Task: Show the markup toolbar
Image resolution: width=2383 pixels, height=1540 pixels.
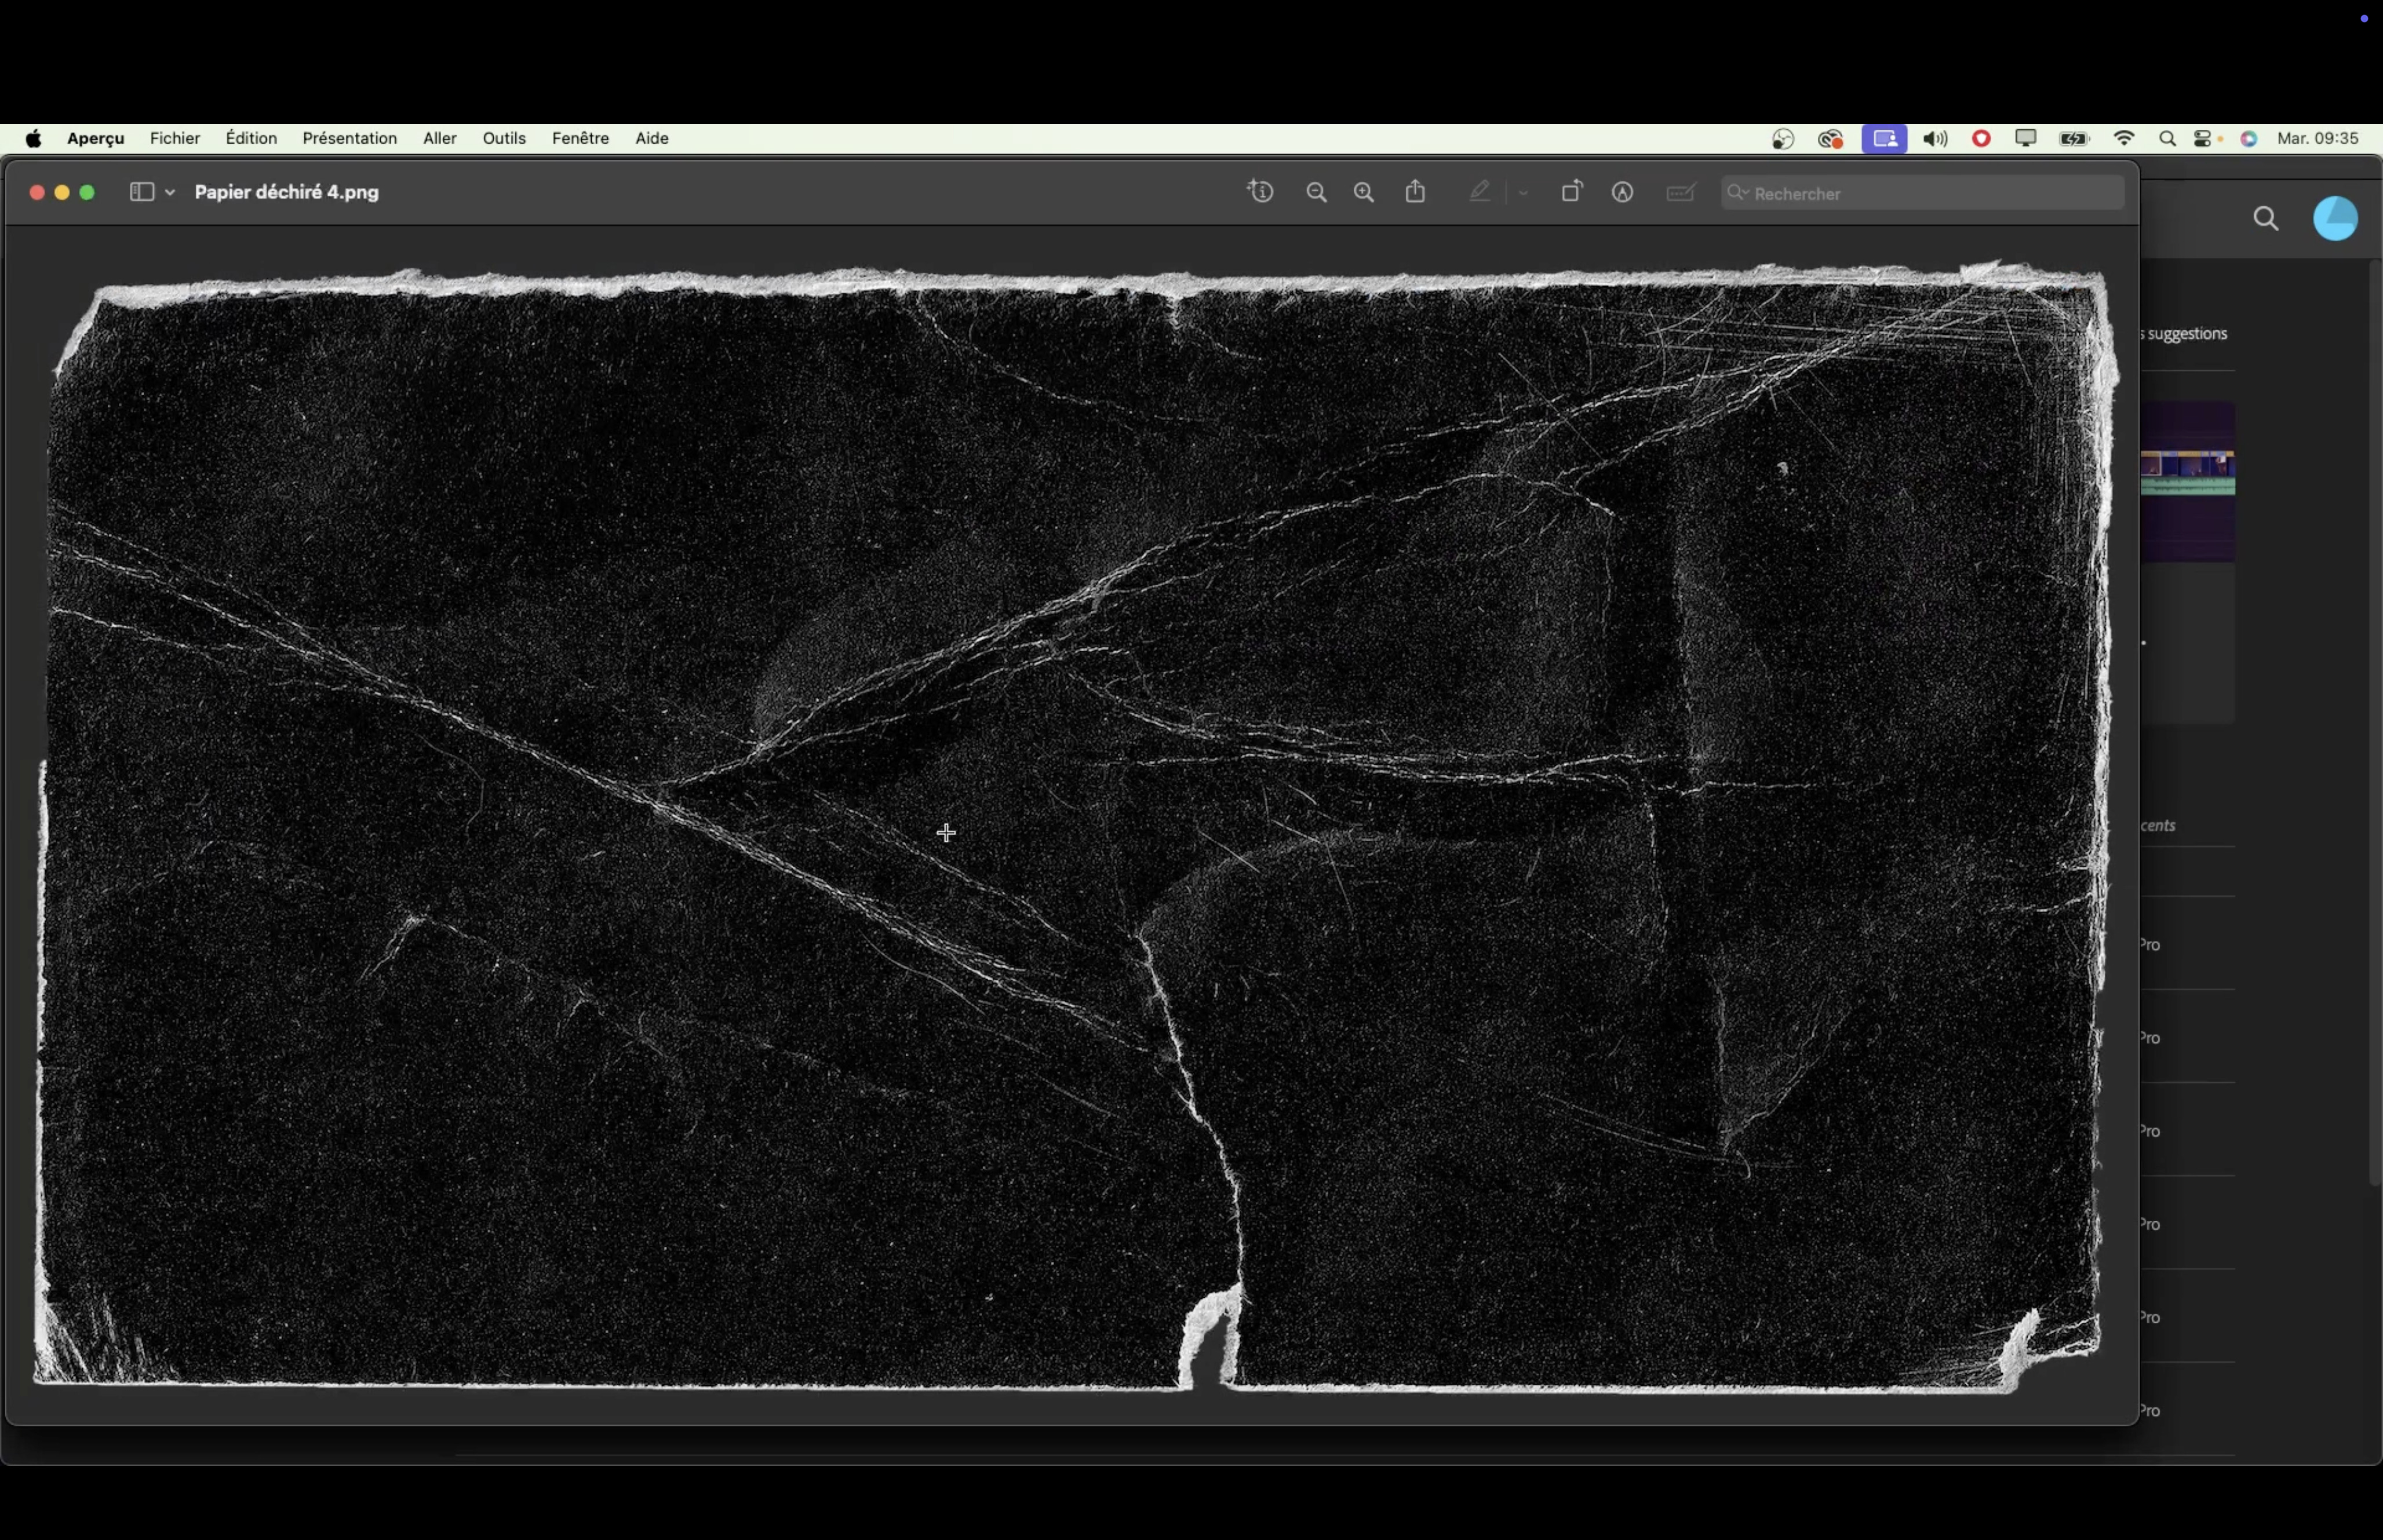Action: tap(1622, 193)
